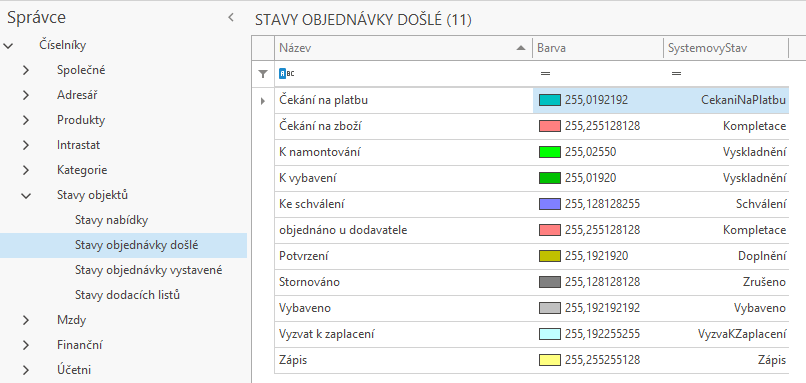Open the ABC filter operator in Název

(287, 74)
